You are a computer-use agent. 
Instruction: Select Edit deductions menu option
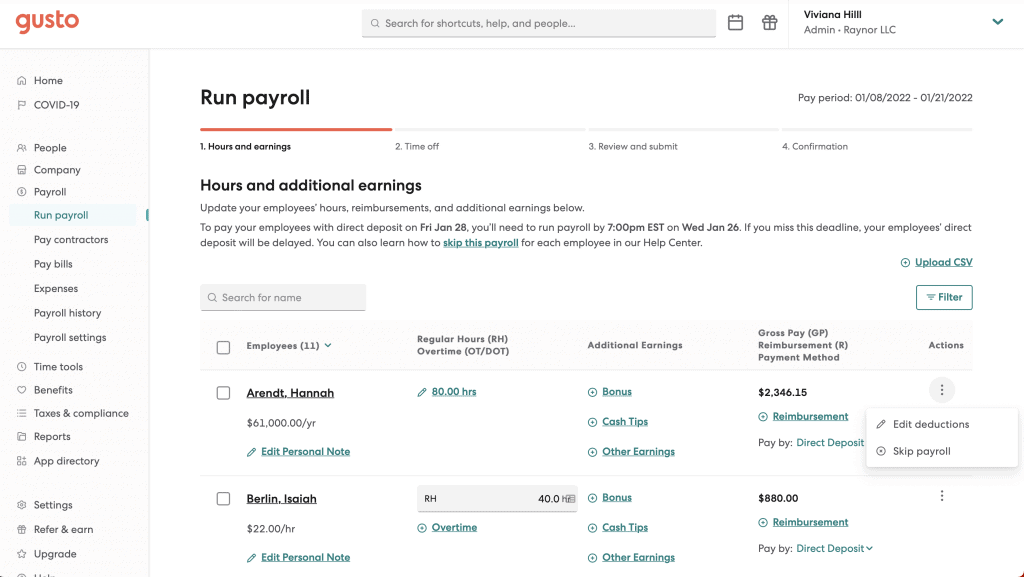(930, 424)
